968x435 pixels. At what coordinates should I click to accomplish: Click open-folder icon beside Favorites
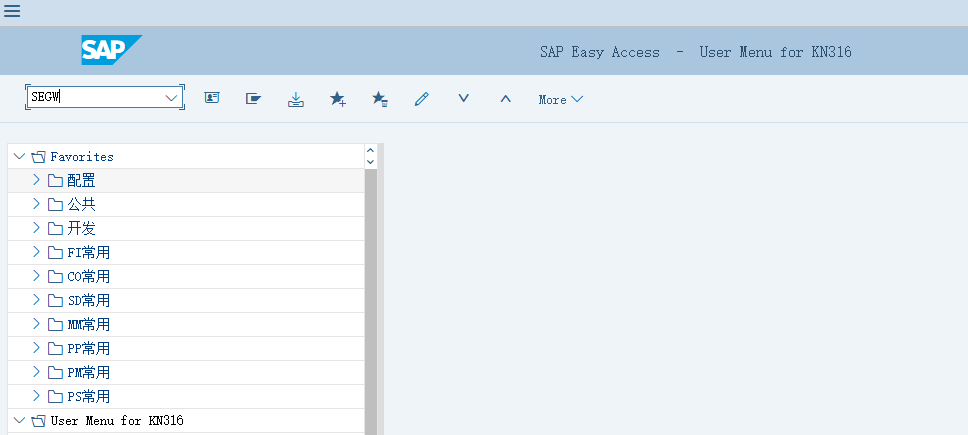point(38,157)
